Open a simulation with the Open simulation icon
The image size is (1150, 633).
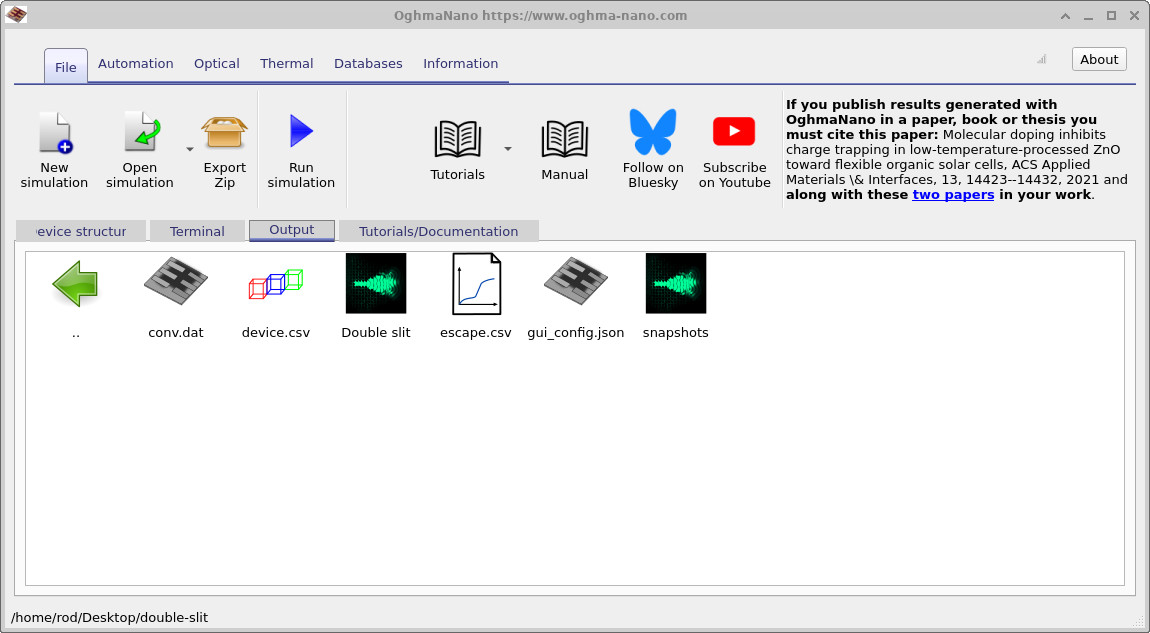coord(140,134)
